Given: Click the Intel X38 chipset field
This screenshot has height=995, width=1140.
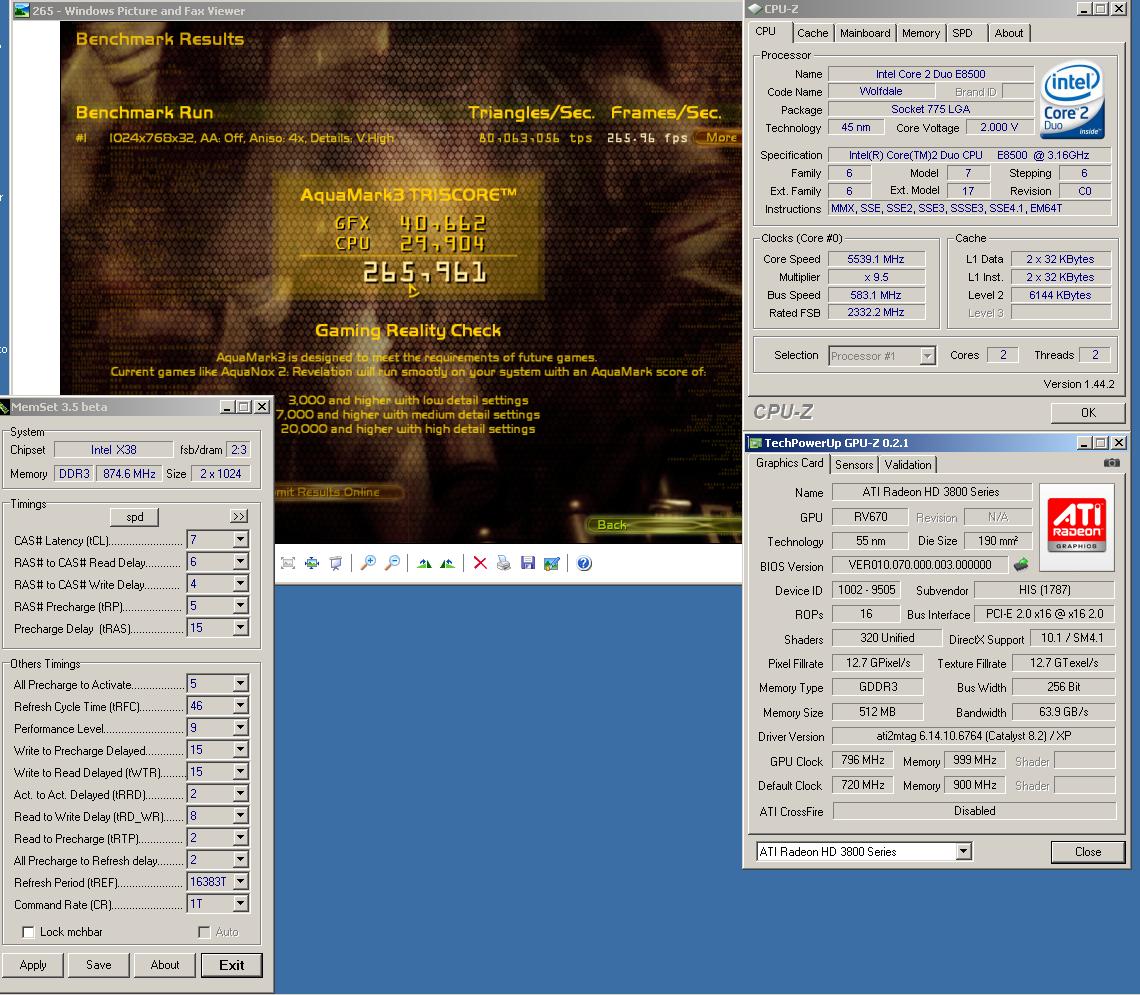Looking at the screenshot, I should [113, 450].
